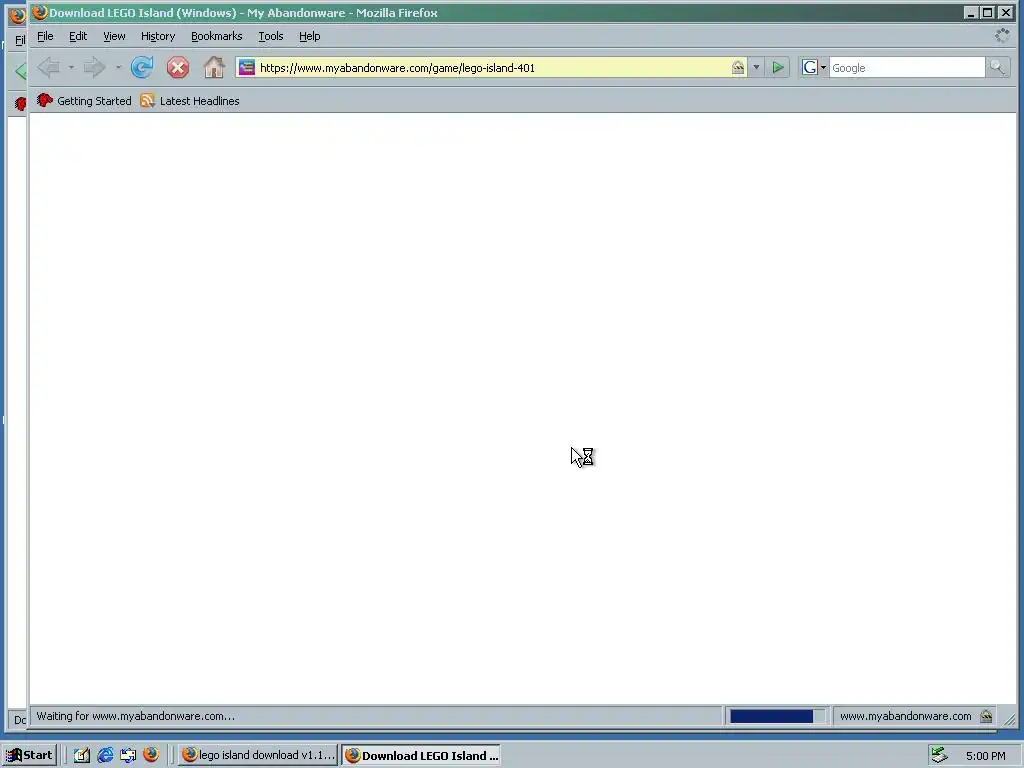Image resolution: width=1024 pixels, height=768 pixels.
Task: Open the back history dropdown arrow
Action: click(71, 67)
